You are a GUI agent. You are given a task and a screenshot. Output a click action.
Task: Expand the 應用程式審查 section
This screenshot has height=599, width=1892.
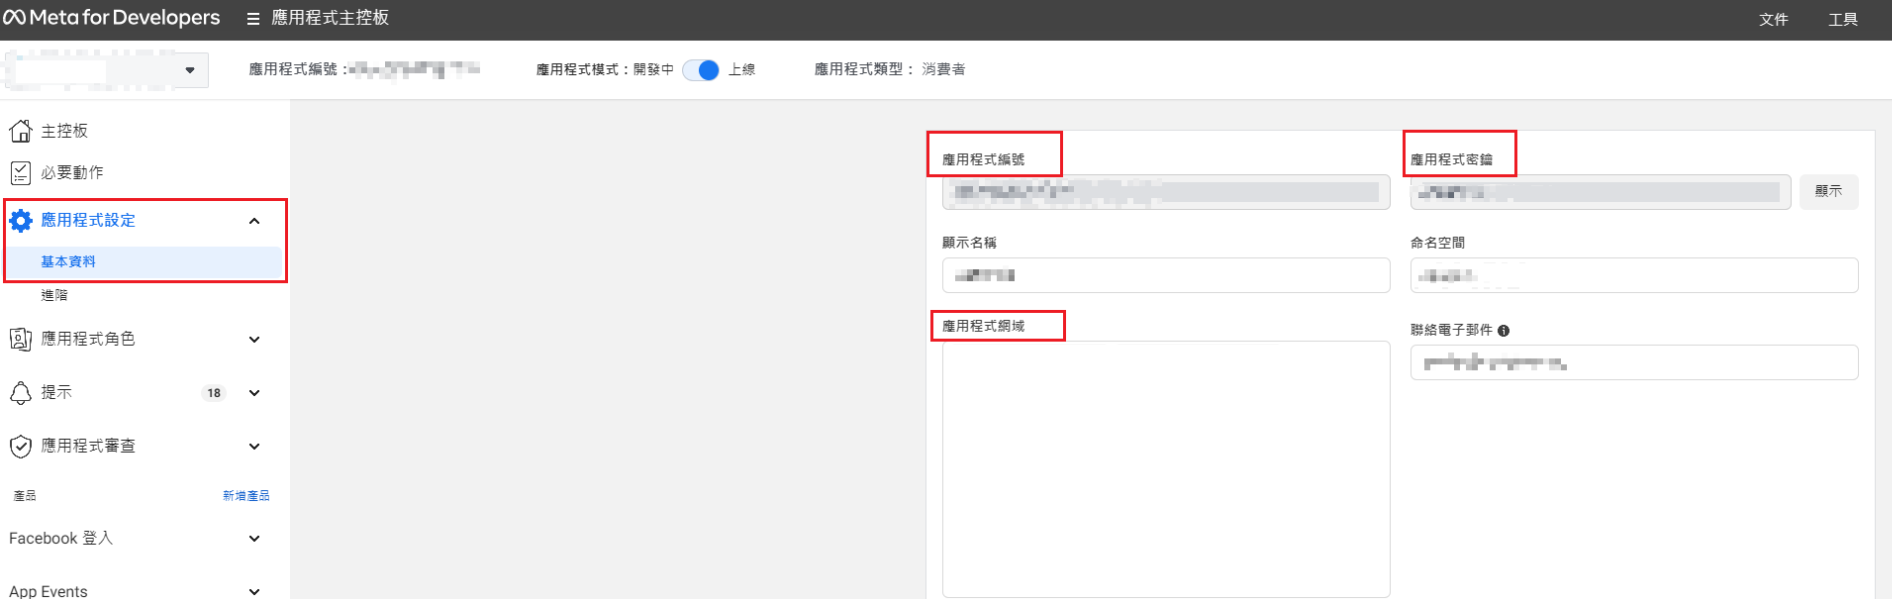pos(254,446)
